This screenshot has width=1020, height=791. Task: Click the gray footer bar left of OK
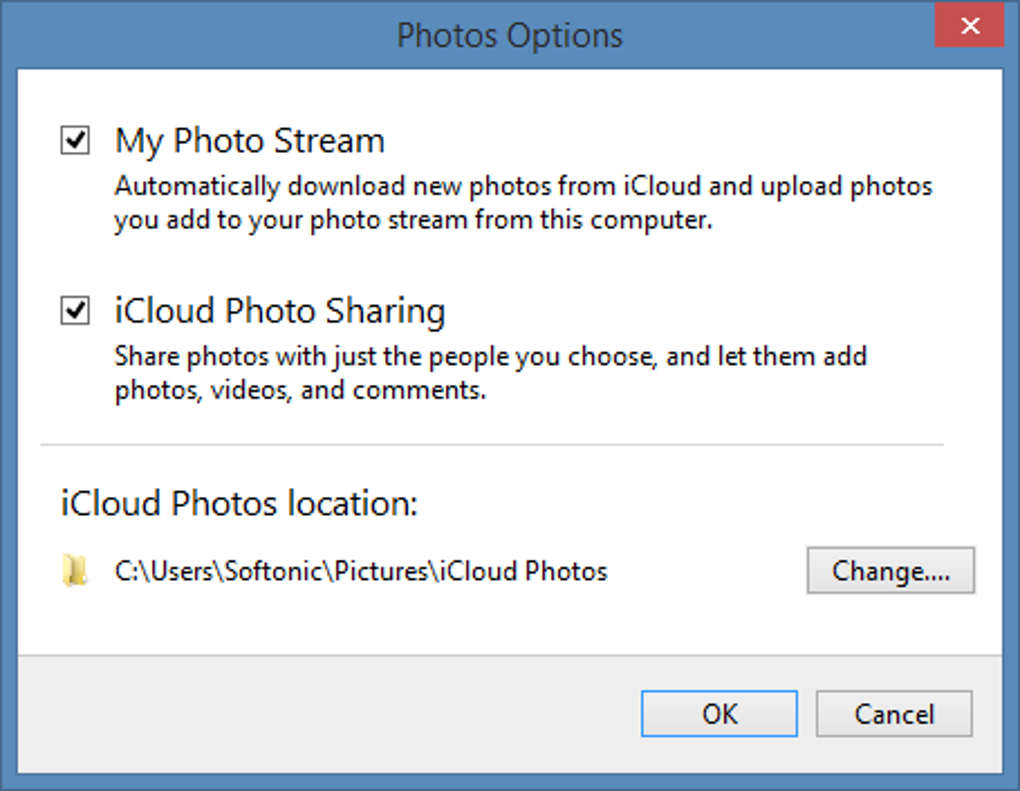pyautogui.click(x=320, y=714)
